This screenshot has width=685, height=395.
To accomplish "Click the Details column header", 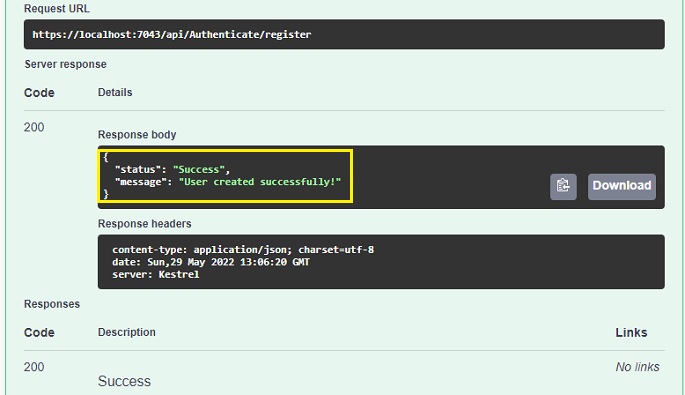I will (115, 92).
